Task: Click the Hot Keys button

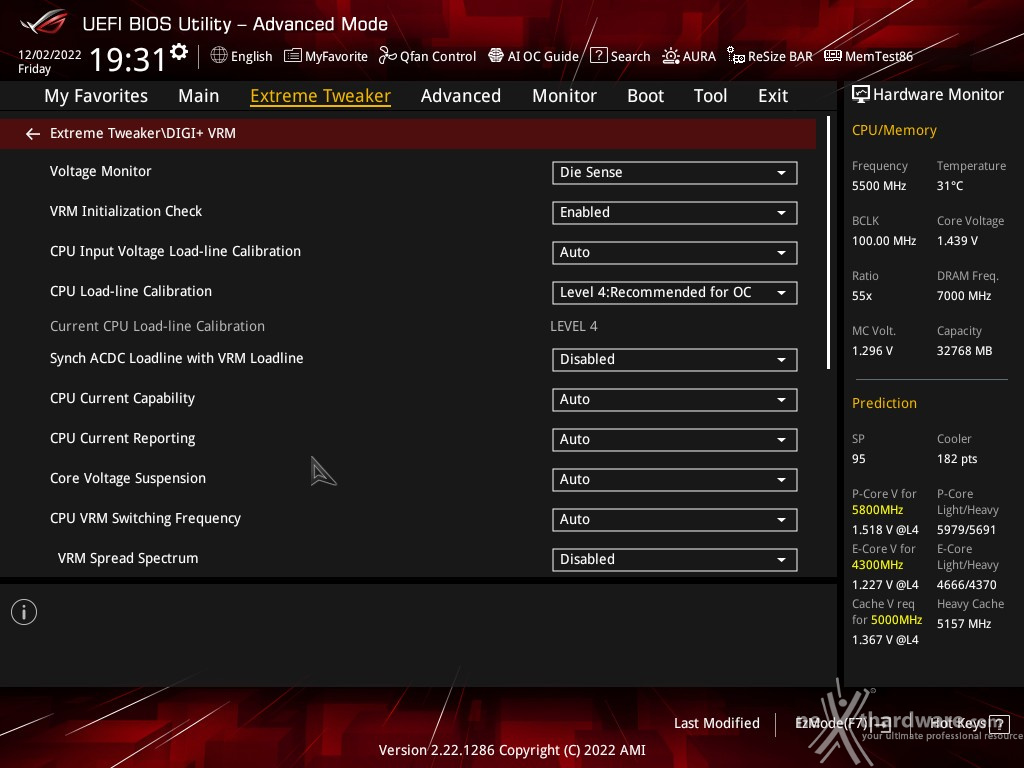Action: pyautogui.click(x=969, y=724)
